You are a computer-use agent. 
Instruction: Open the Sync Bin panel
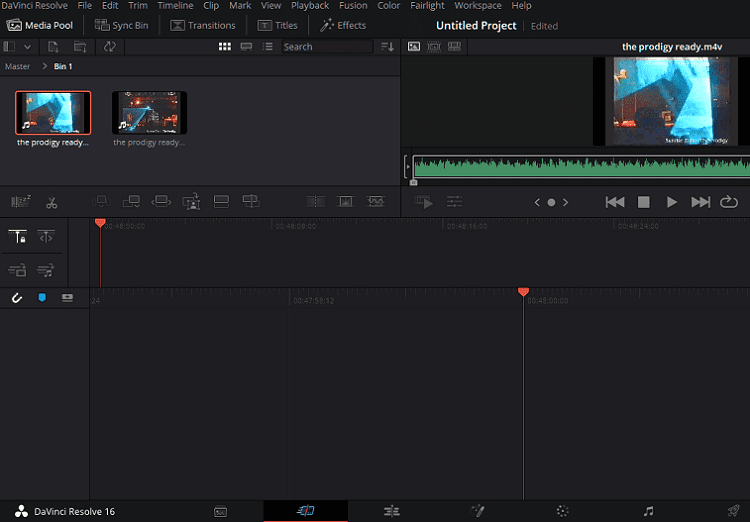(x=121, y=25)
